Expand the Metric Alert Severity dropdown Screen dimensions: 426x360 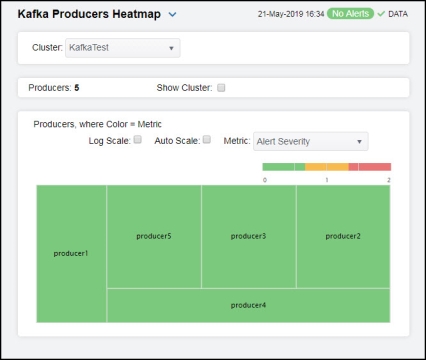click(x=311, y=142)
